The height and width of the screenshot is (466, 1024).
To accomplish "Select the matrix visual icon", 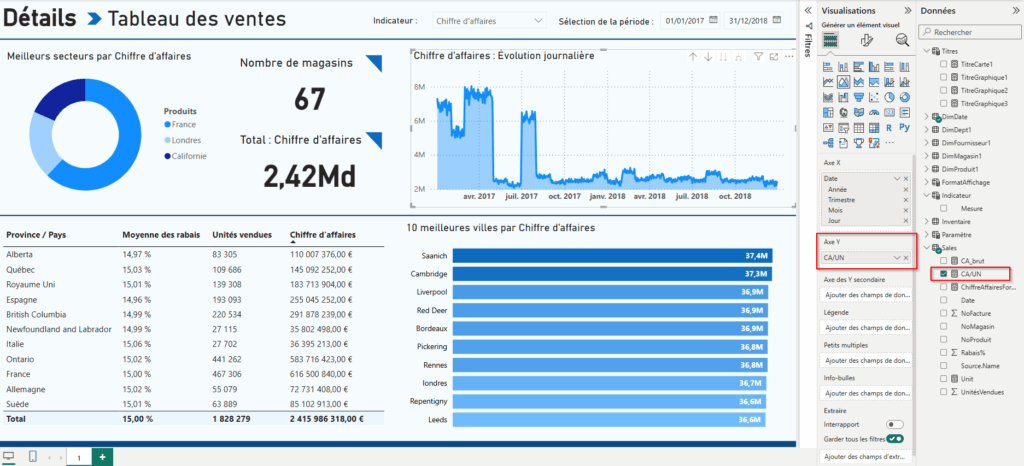I will tap(874, 127).
